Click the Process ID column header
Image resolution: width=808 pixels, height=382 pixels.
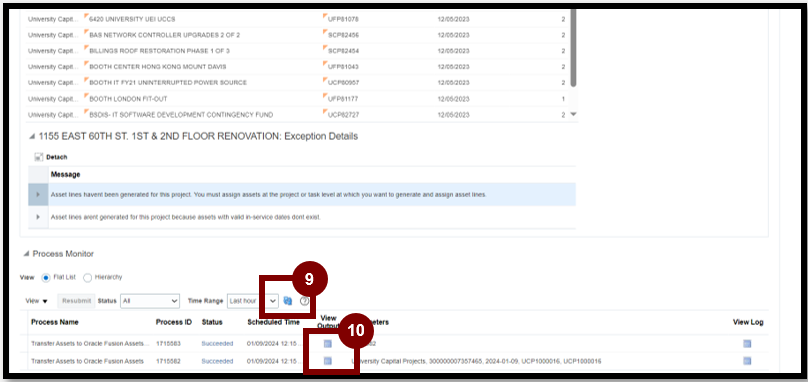pos(174,322)
